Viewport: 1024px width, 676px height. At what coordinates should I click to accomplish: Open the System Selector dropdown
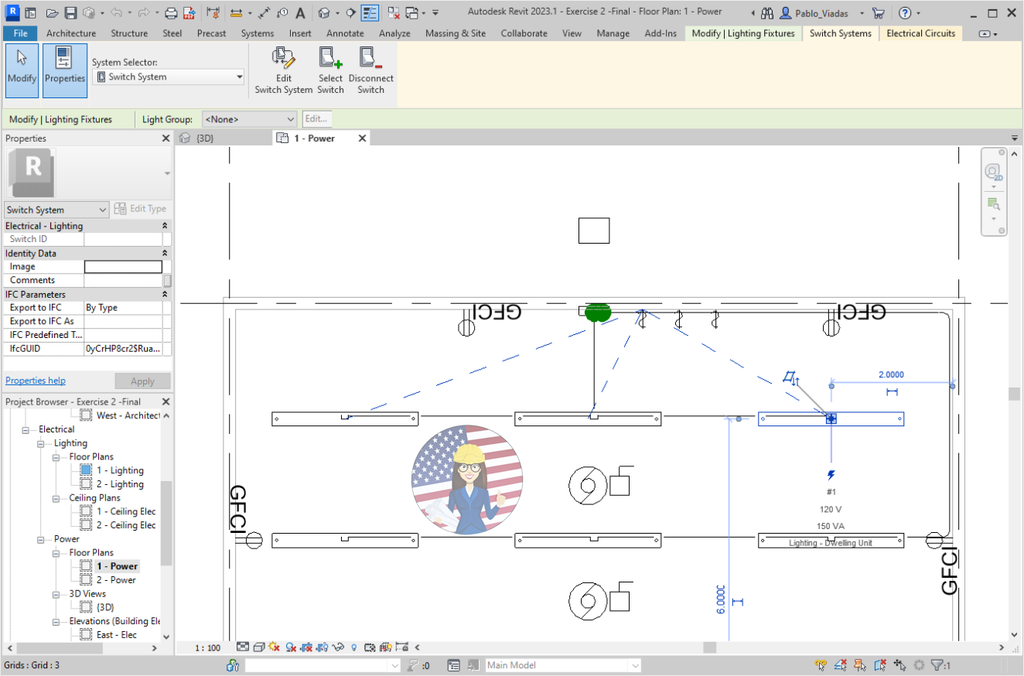click(x=169, y=76)
